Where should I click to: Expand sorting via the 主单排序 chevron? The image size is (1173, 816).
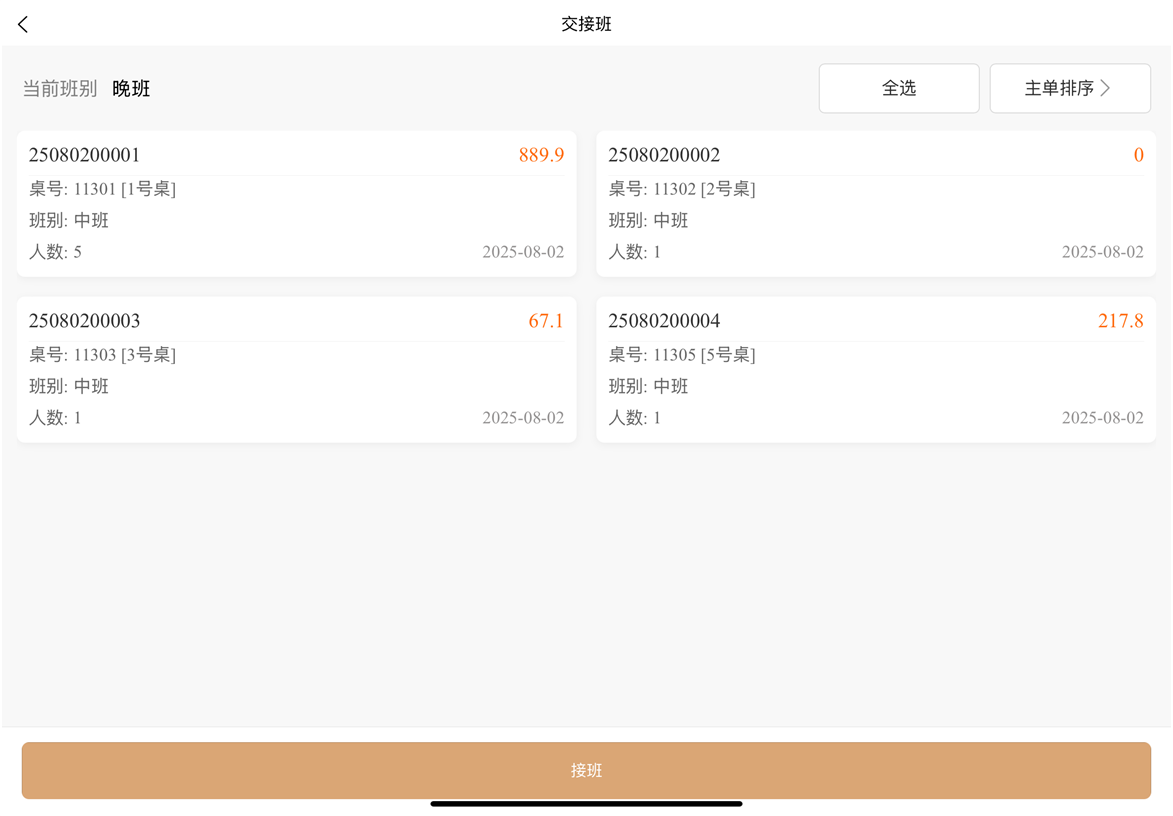tap(1105, 88)
